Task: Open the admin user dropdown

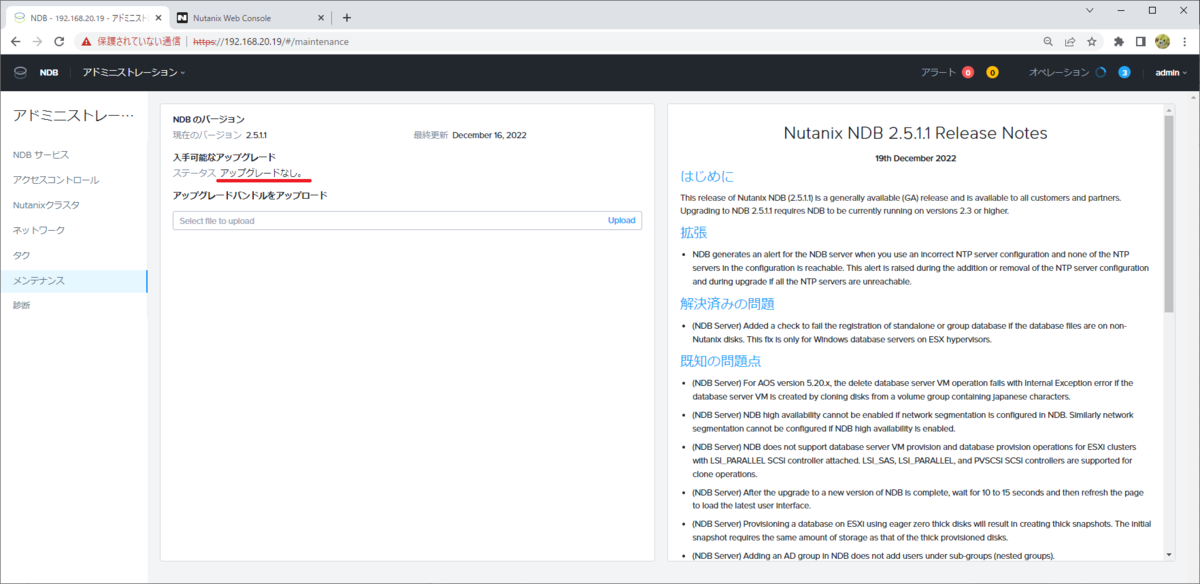Action: pyautogui.click(x=1171, y=72)
